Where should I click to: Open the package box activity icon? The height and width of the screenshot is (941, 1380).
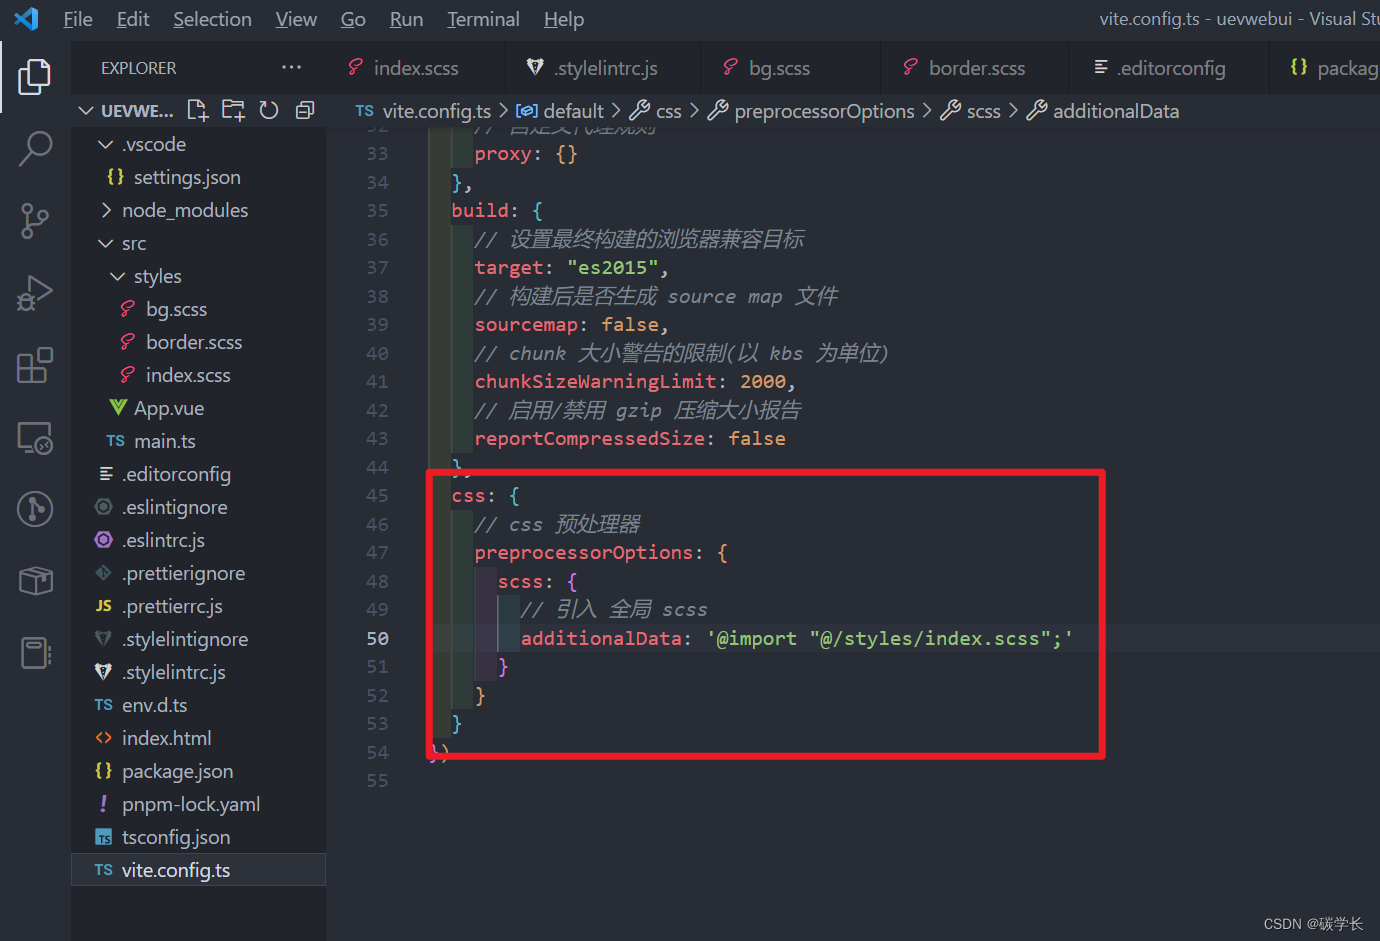[35, 581]
